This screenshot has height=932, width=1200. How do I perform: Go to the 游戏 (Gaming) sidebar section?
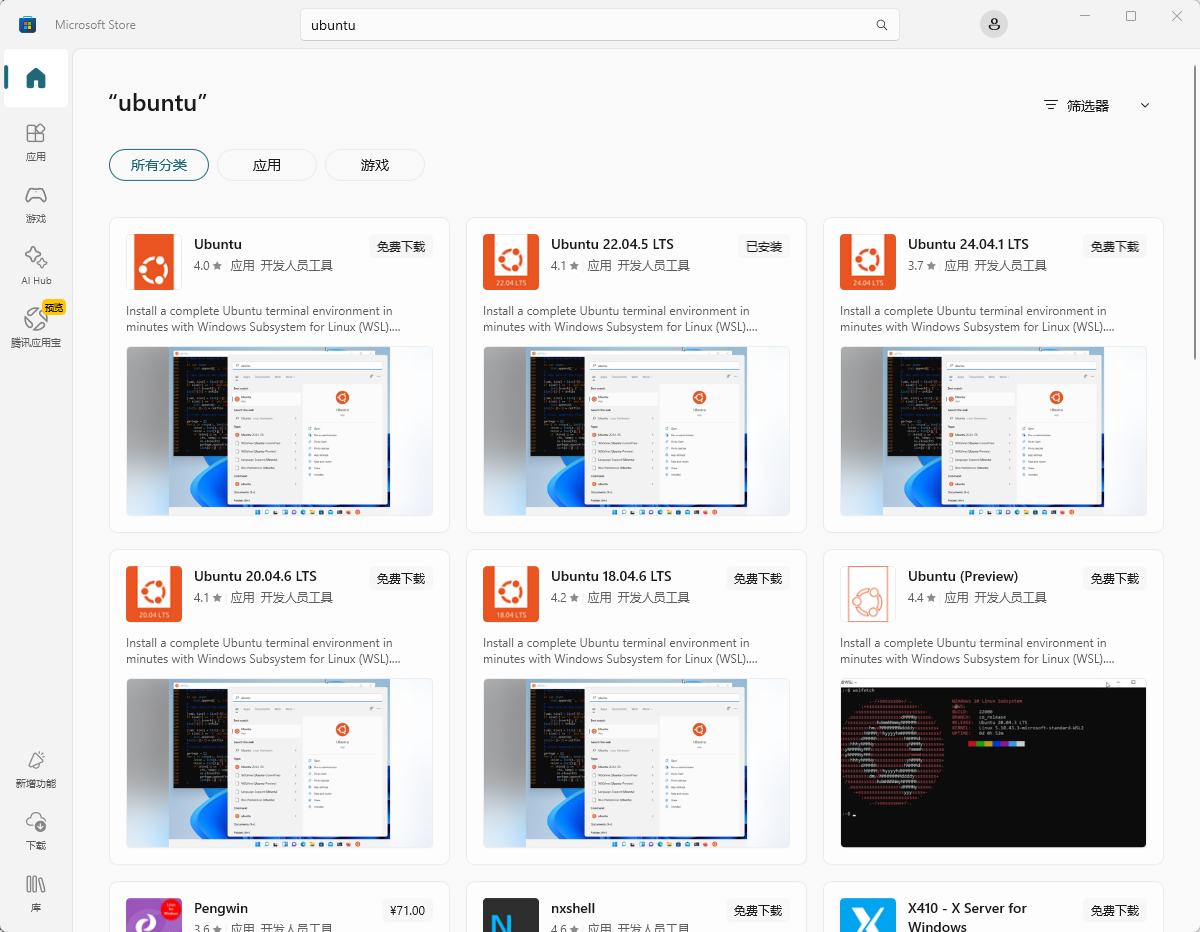[36, 204]
